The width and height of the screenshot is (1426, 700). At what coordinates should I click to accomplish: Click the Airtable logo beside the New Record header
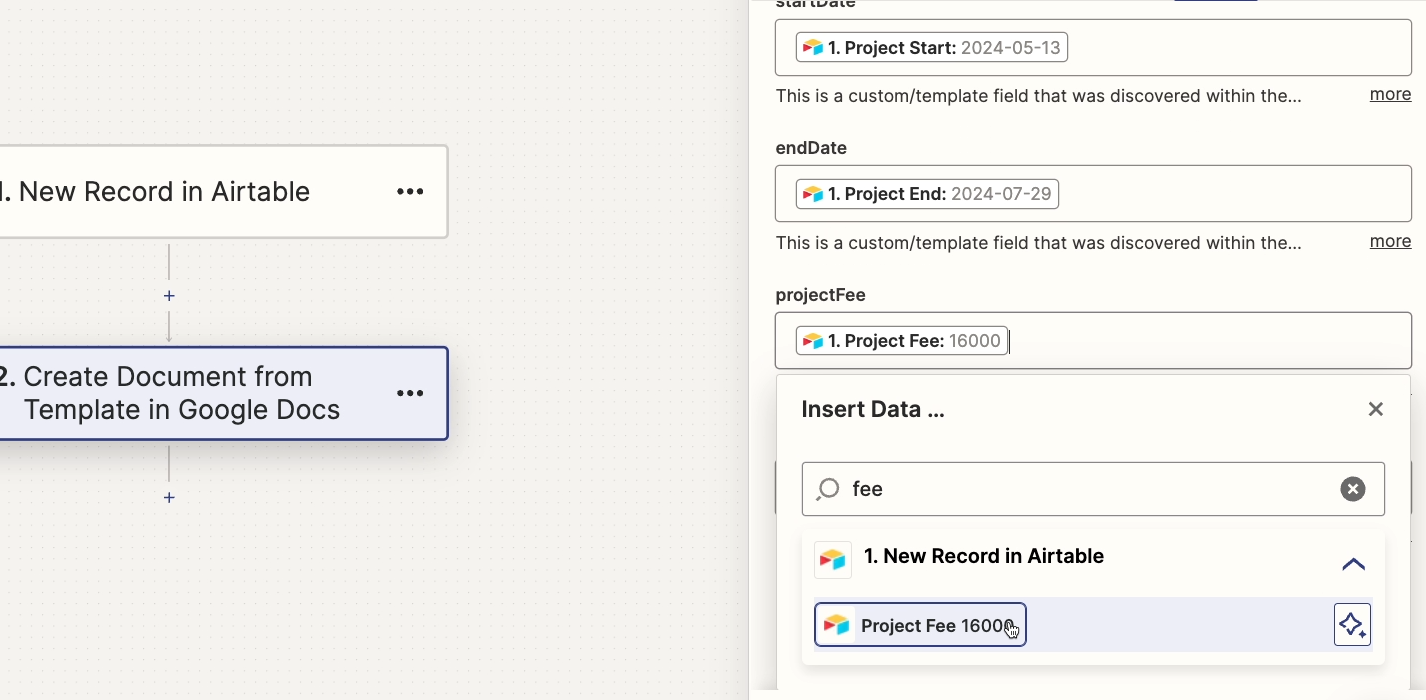point(833,560)
